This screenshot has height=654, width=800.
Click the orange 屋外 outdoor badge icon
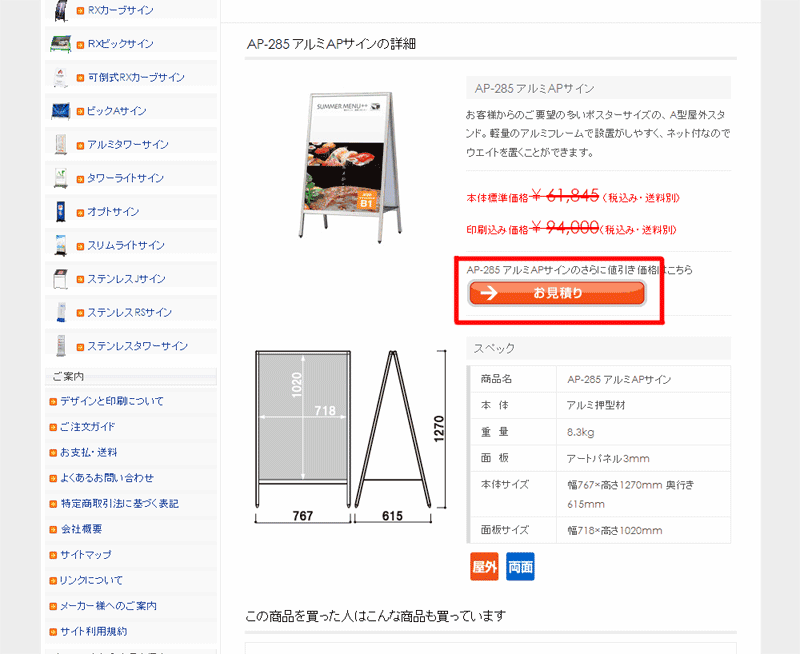pos(484,566)
